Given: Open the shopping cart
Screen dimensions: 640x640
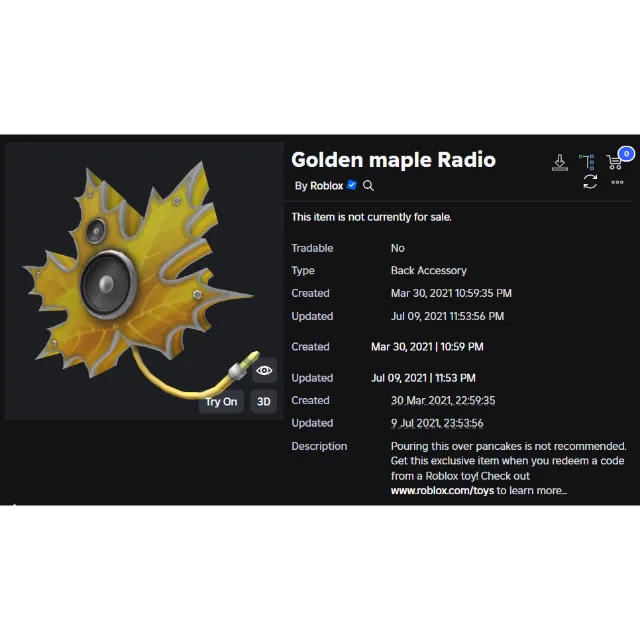Looking at the screenshot, I should pos(614,162).
